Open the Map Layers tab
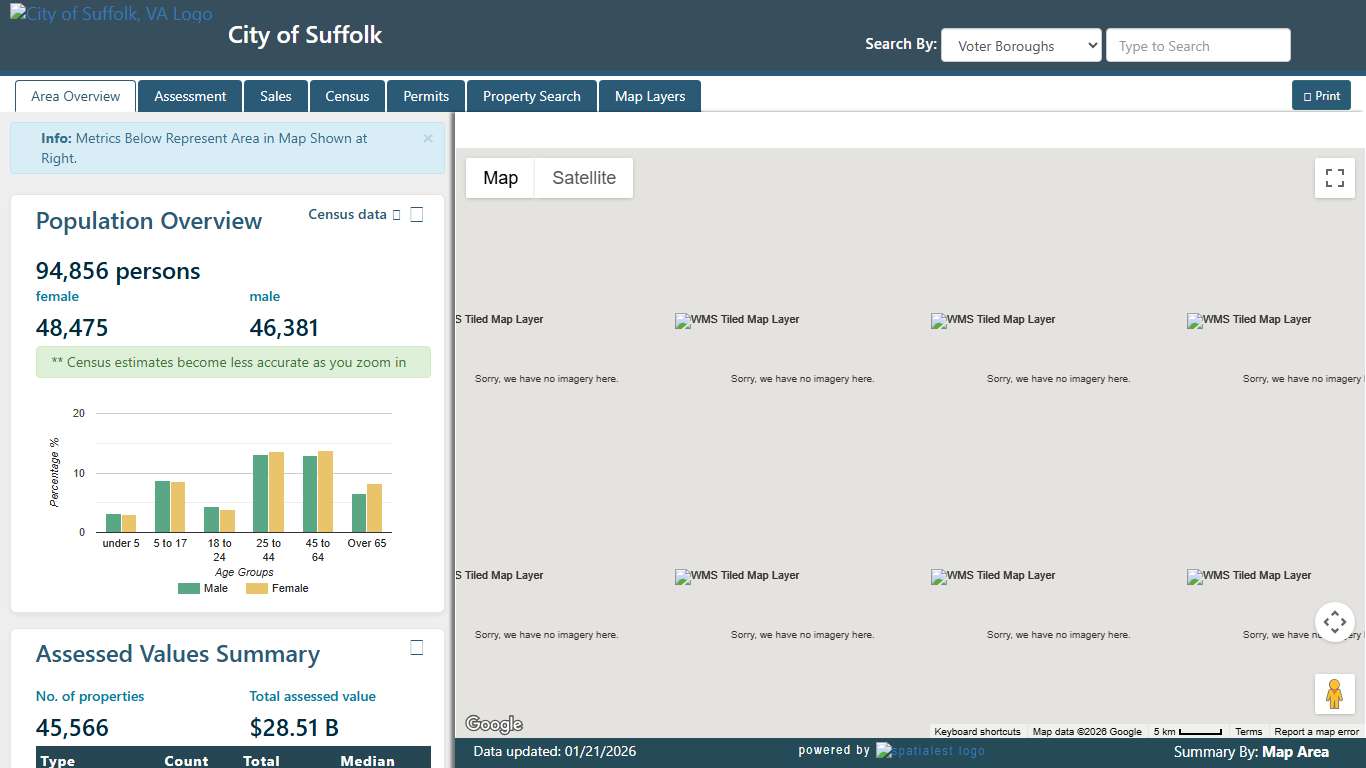Screen dimensions: 1366x768 (x=649, y=95)
